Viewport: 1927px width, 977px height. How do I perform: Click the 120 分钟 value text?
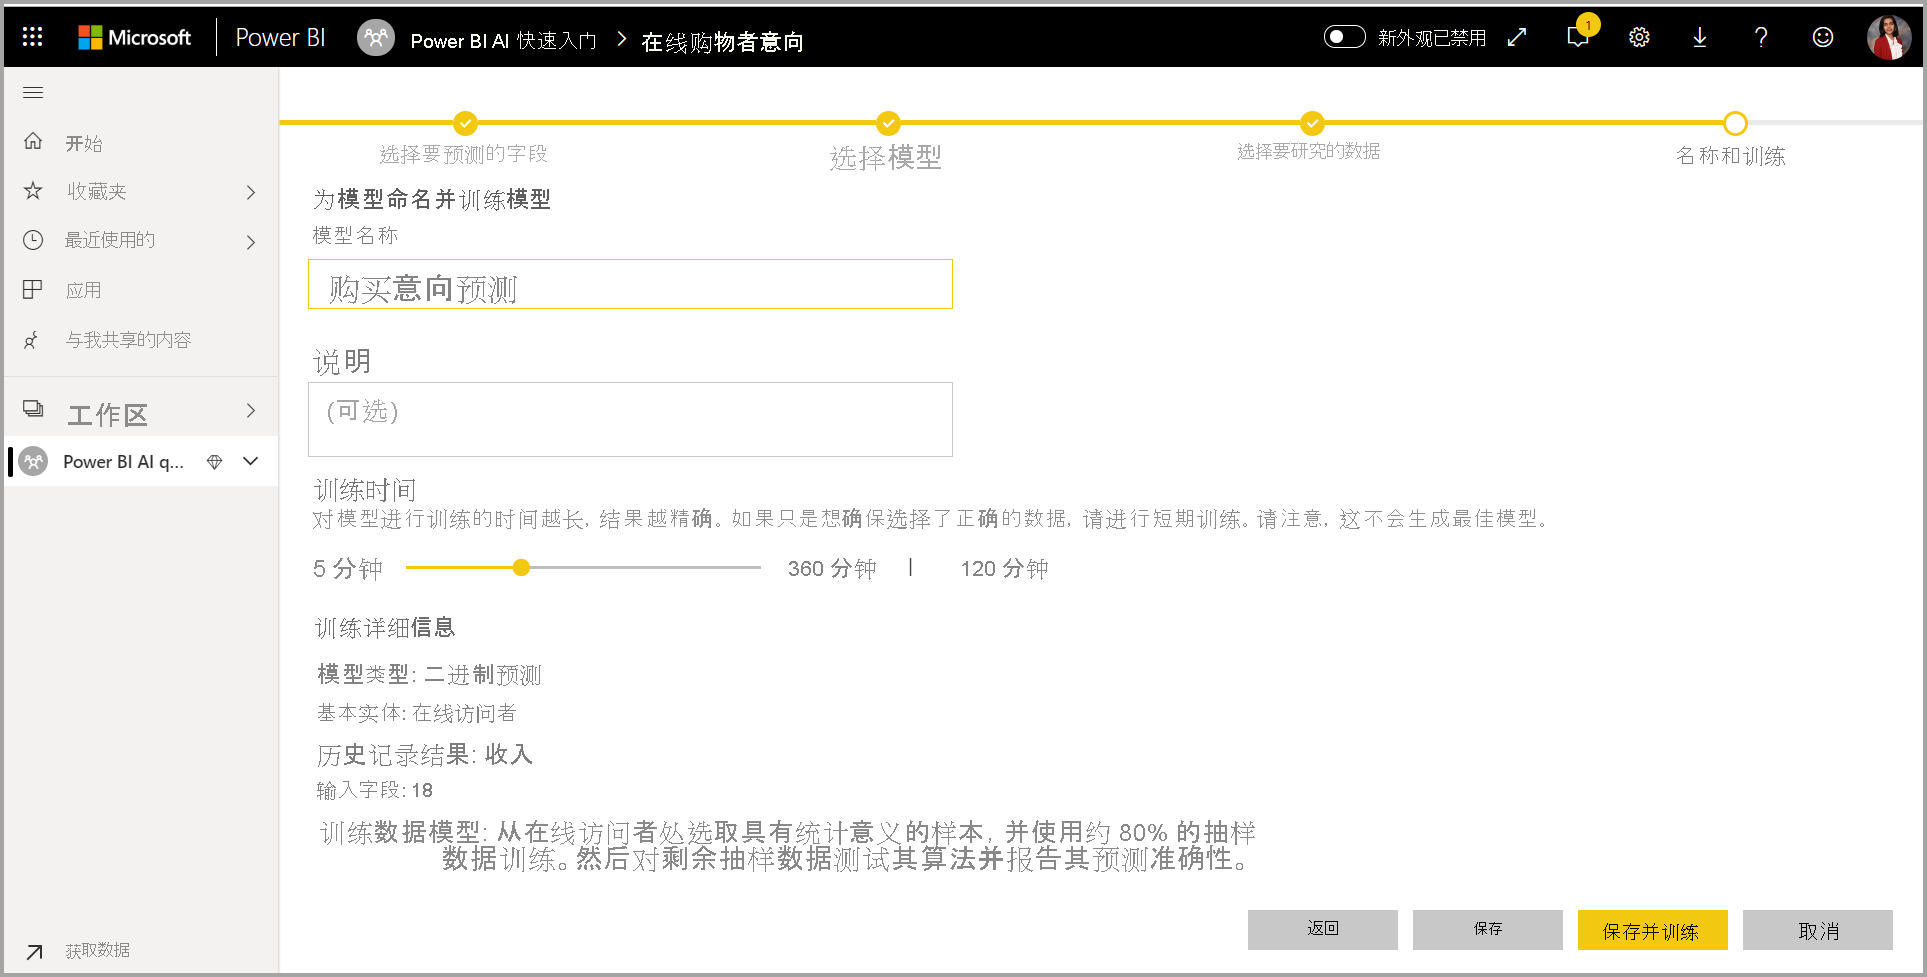[x=1004, y=569]
